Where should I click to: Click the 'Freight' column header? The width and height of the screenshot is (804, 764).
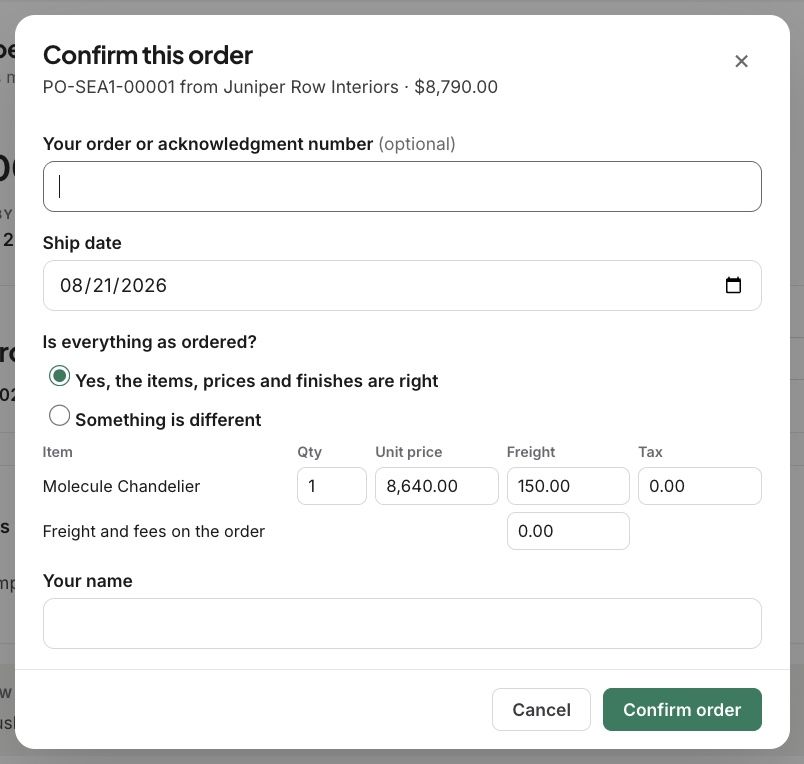[x=531, y=452]
